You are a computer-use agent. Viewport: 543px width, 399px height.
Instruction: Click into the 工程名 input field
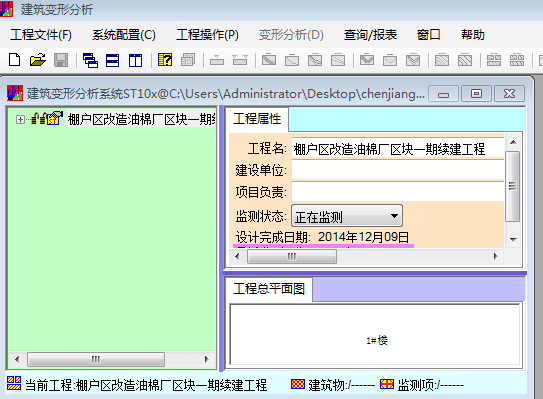(398, 149)
